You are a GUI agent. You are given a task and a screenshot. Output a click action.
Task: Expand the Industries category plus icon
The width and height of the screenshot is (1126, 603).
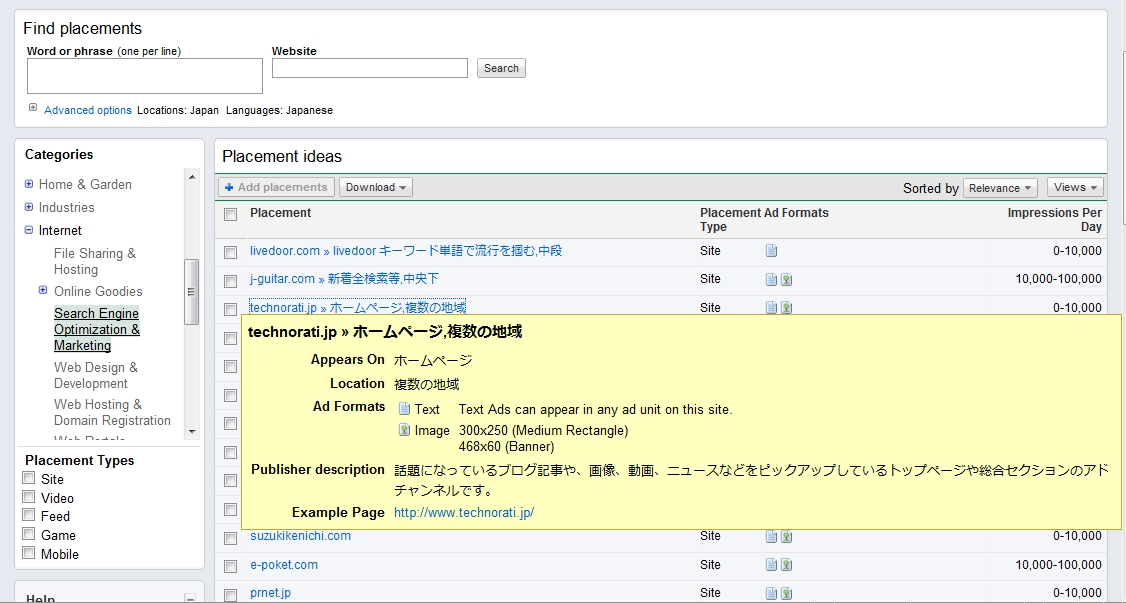(x=29, y=207)
